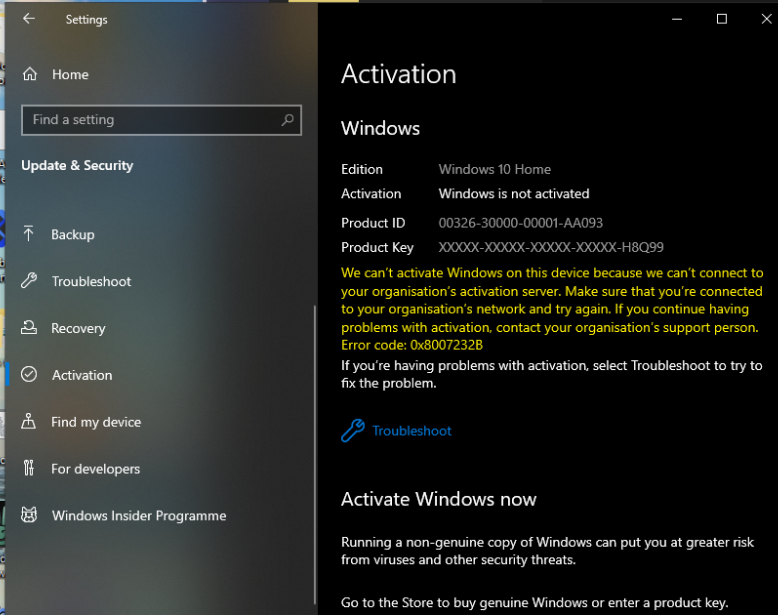Click the blue Troubleshoot link text
The width and height of the screenshot is (778, 615).
(412, 431)
